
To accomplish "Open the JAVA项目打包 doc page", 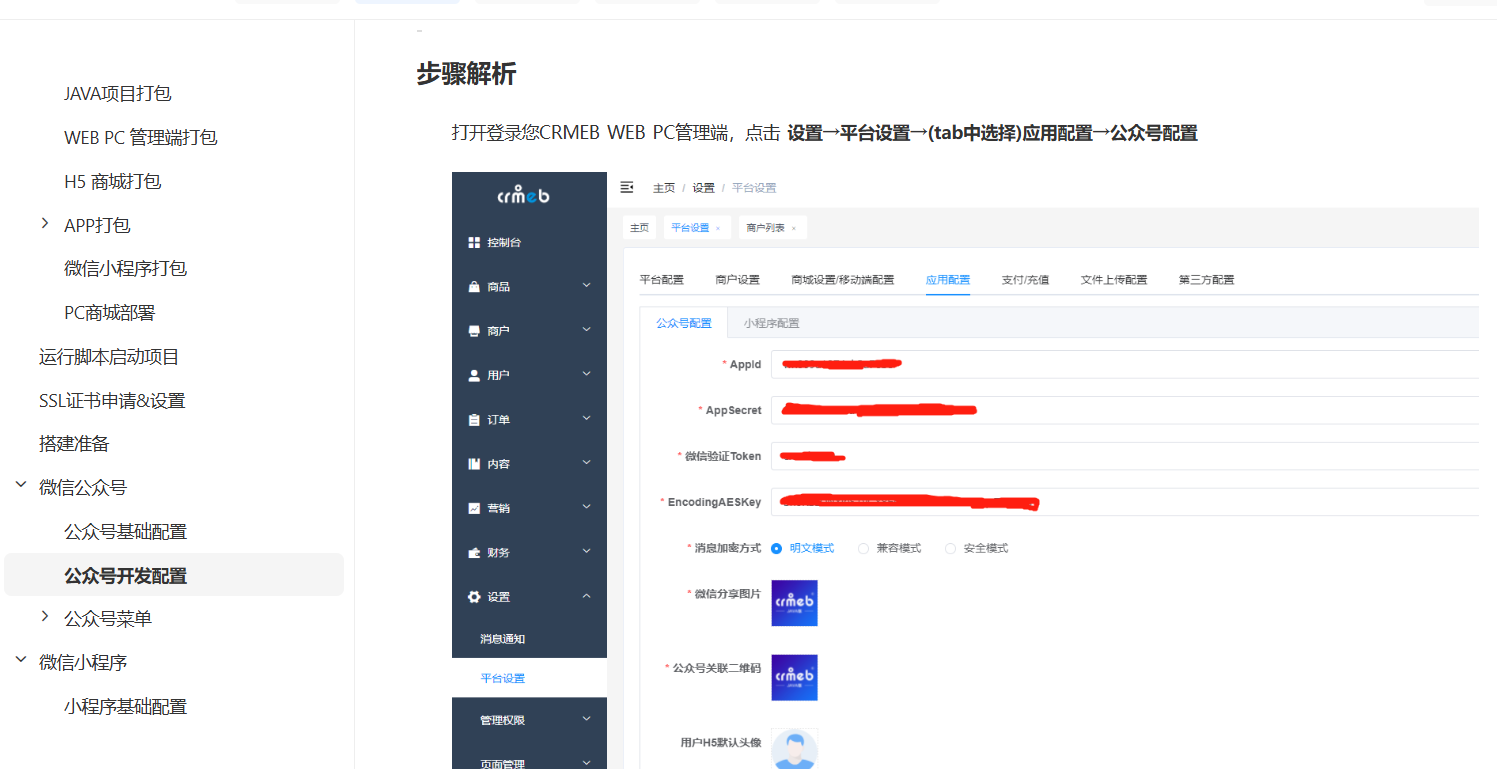I will pos(117,93).
